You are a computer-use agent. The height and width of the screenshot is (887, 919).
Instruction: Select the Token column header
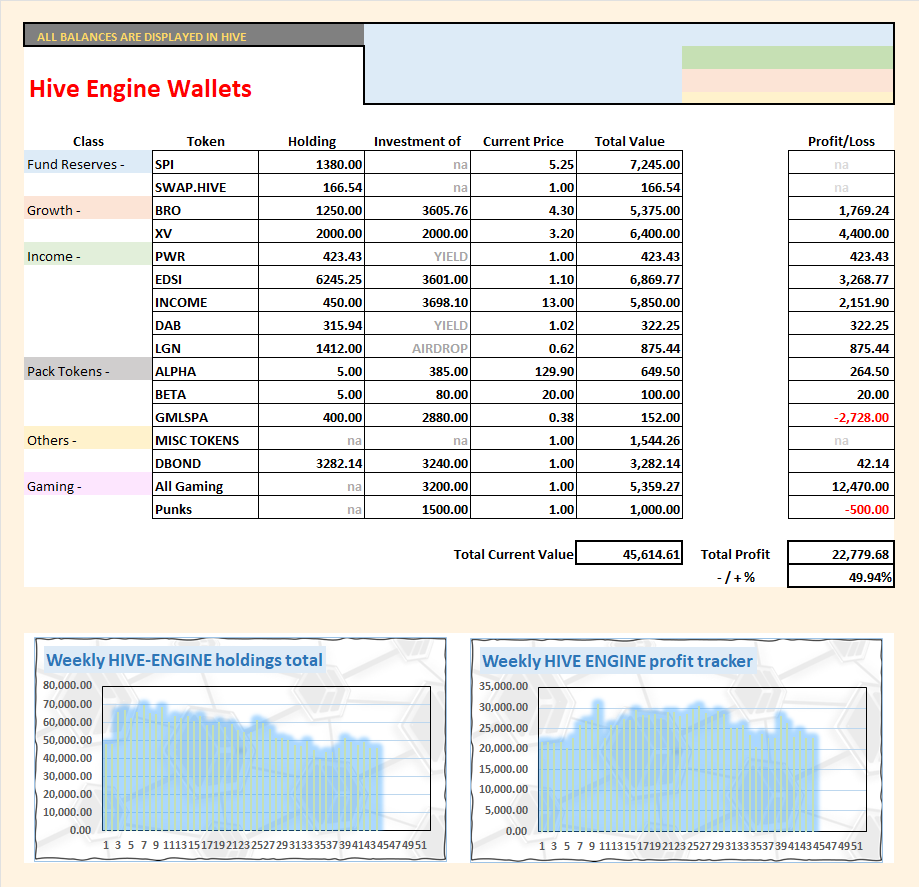click(x=205, y=141)
